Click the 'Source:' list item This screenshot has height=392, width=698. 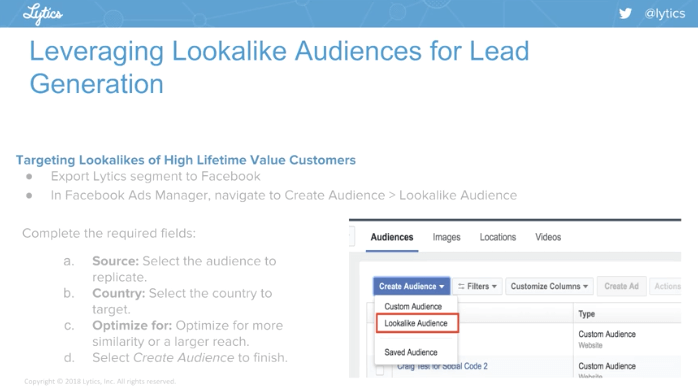[184, 269]
